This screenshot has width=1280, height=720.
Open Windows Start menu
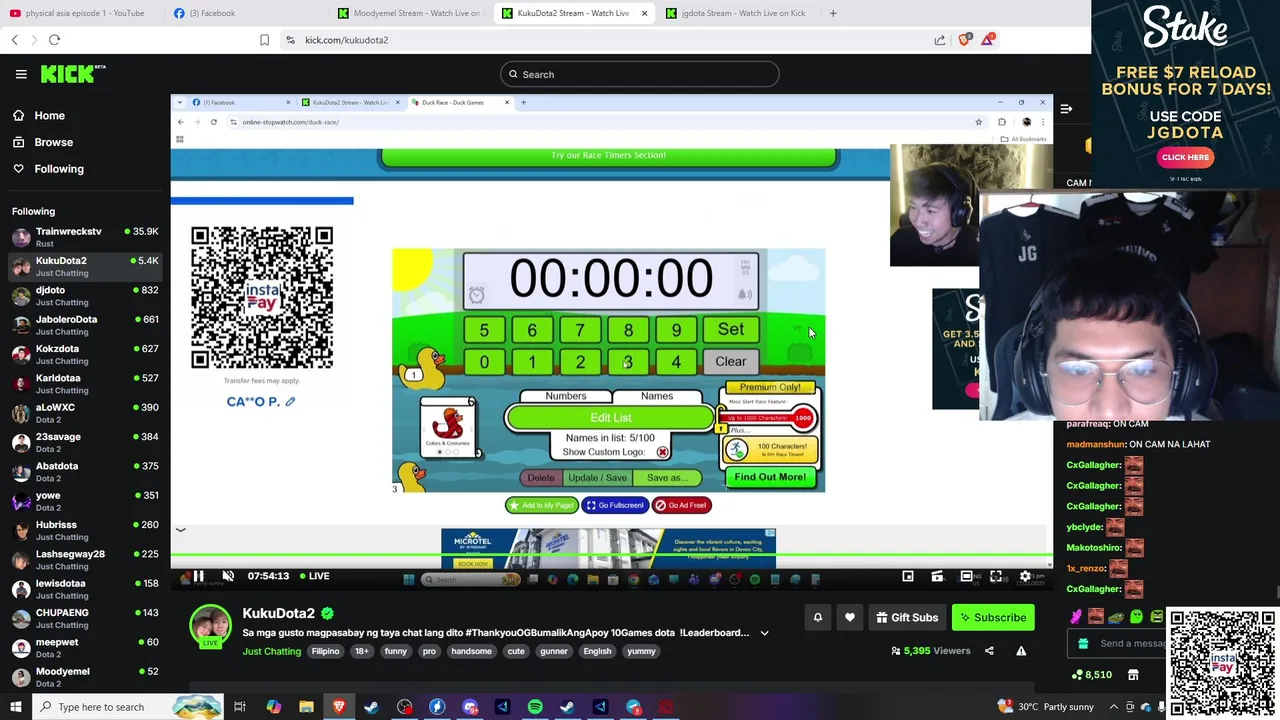(16, 707)
